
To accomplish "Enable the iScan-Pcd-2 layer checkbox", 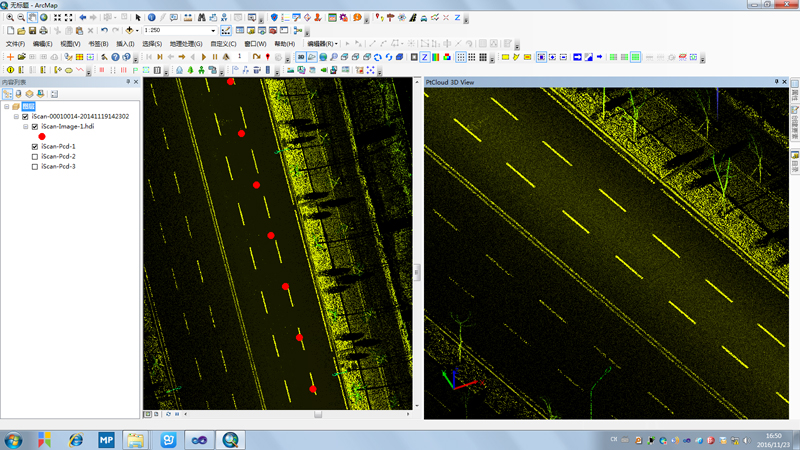I will coord(35,157).
